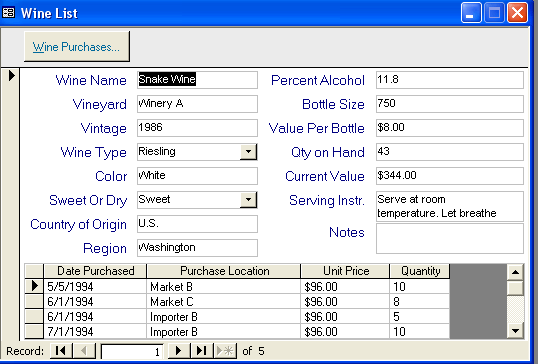The width and height of the screenshot is (538, 364).
Task: Click the Purchase Location column header
Action: pyautogui.click(x=224, y=271)
